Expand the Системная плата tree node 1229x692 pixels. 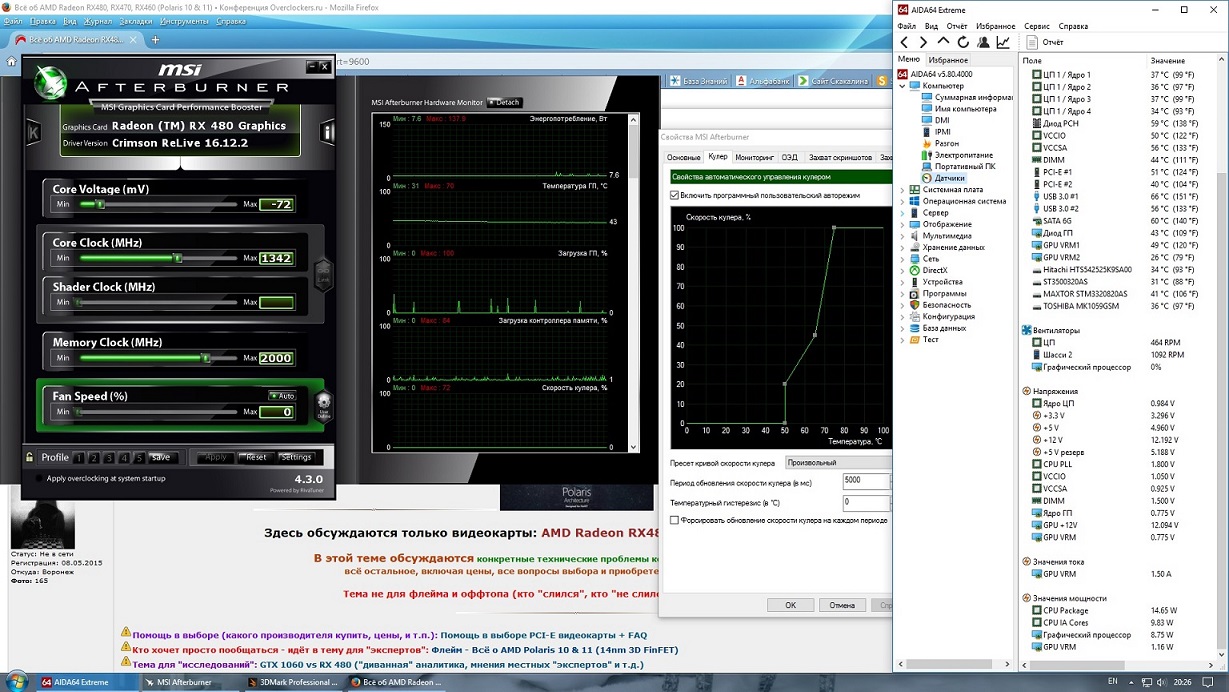(x=902, y=190)
